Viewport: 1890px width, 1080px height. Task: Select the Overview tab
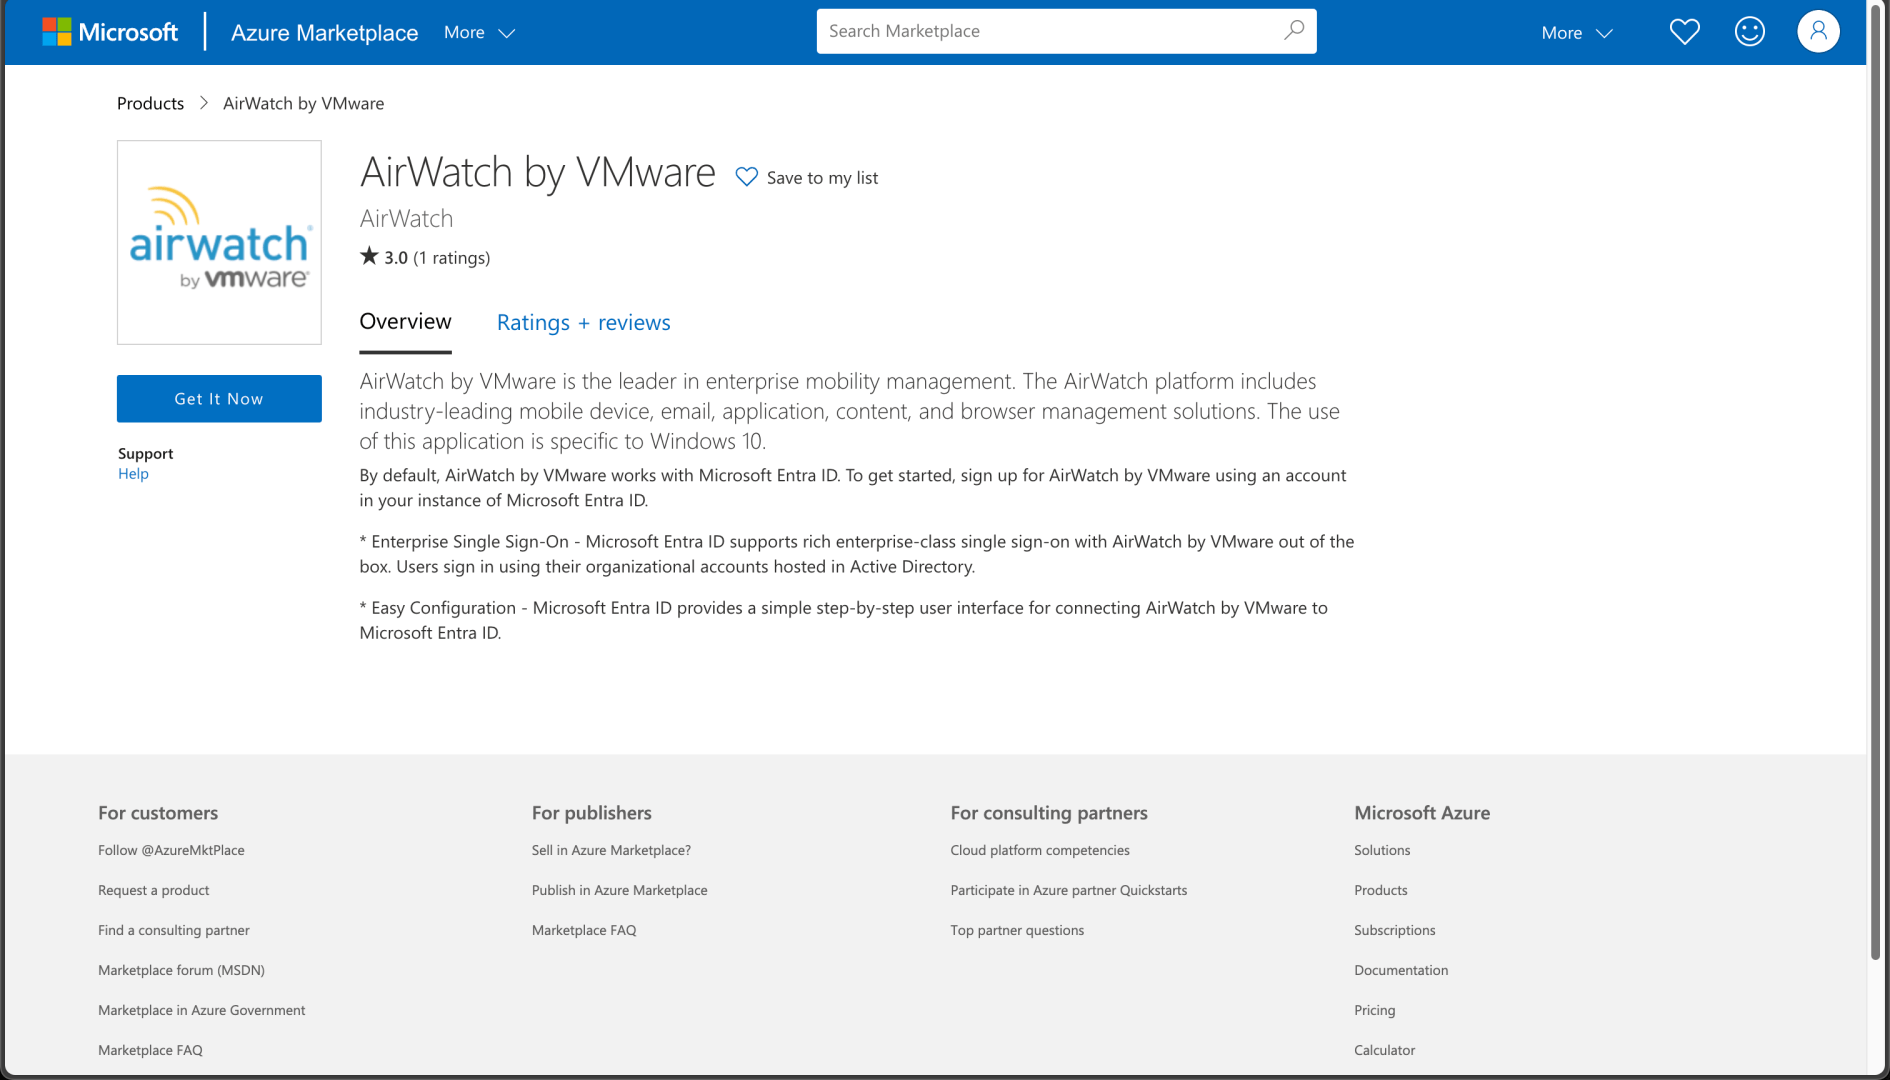click(x=405, y=322)
